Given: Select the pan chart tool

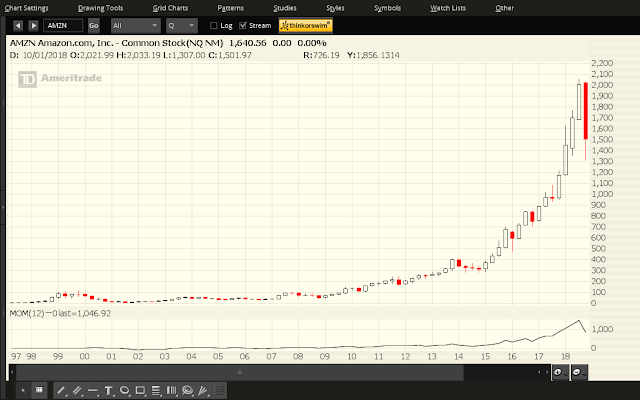Looking at the screenshot, I should (39, 391).
